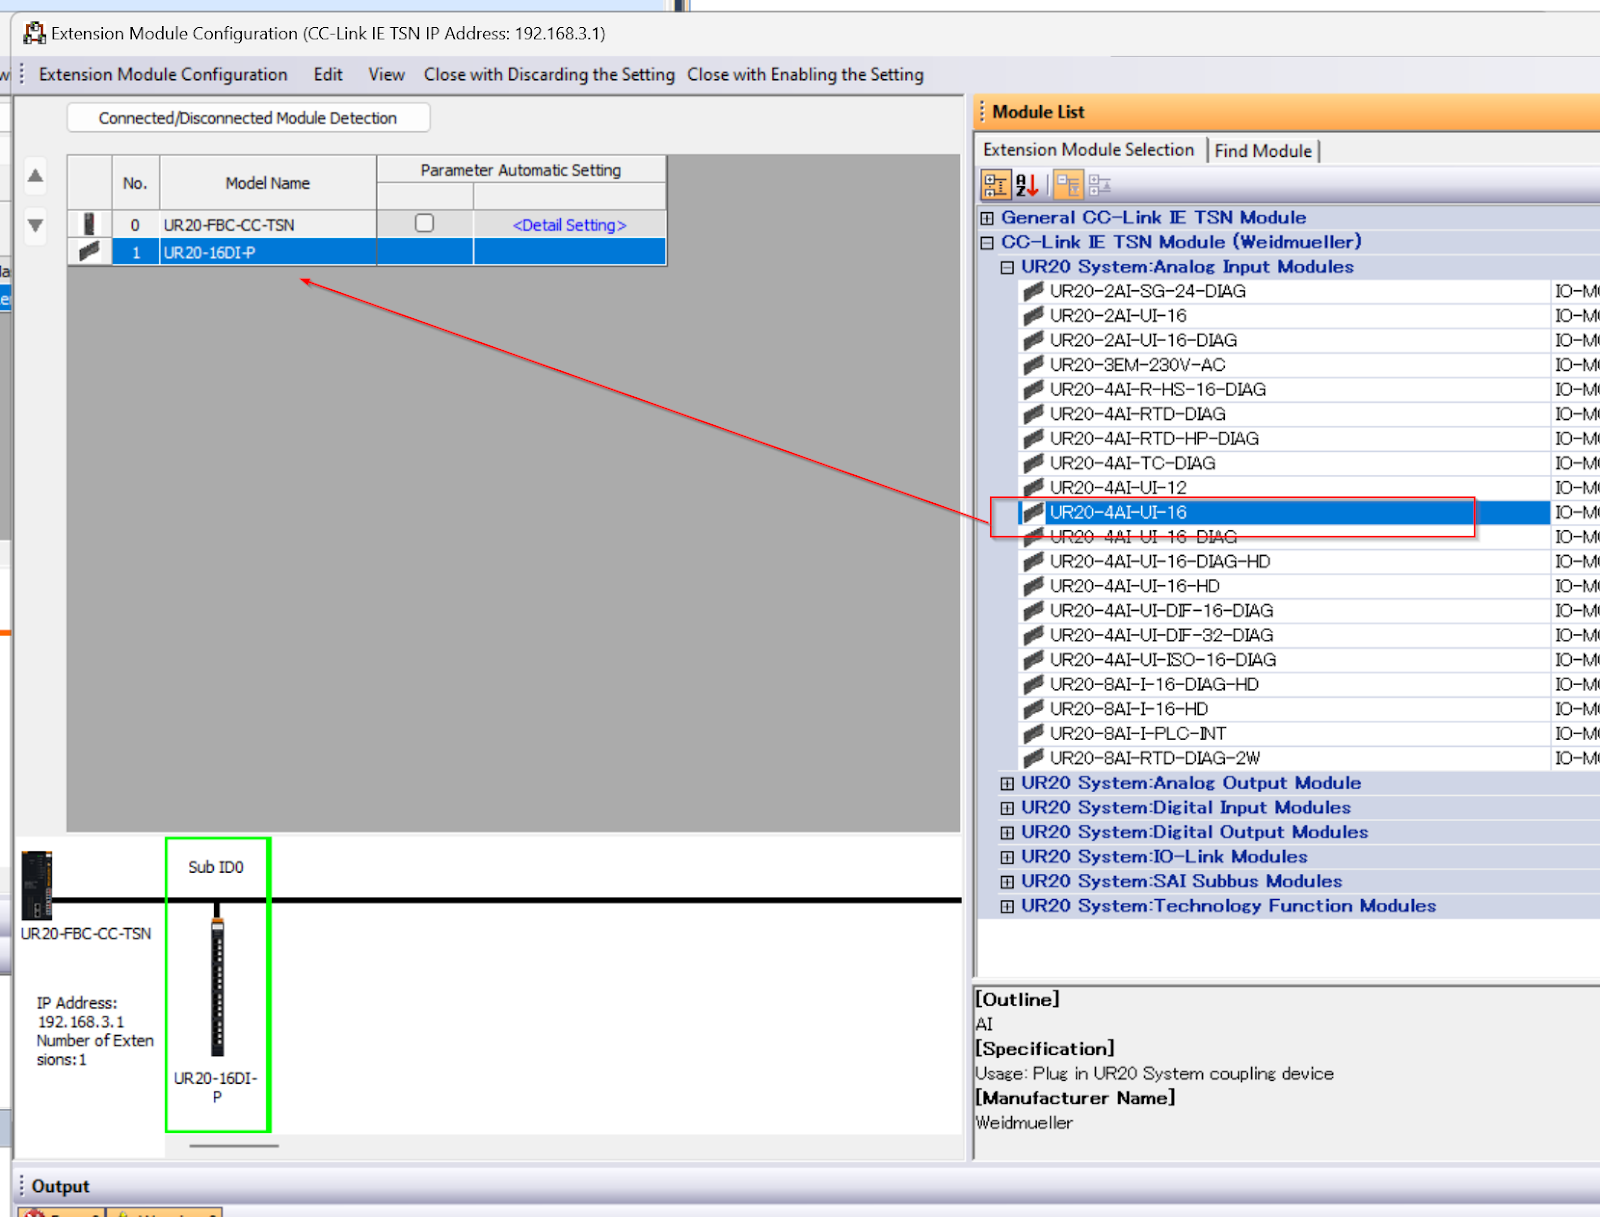The image size is (1600, 1217).
Task: Open Detail Setting link for UR20-FBC-CC-TSN
Action: [569, 225]
